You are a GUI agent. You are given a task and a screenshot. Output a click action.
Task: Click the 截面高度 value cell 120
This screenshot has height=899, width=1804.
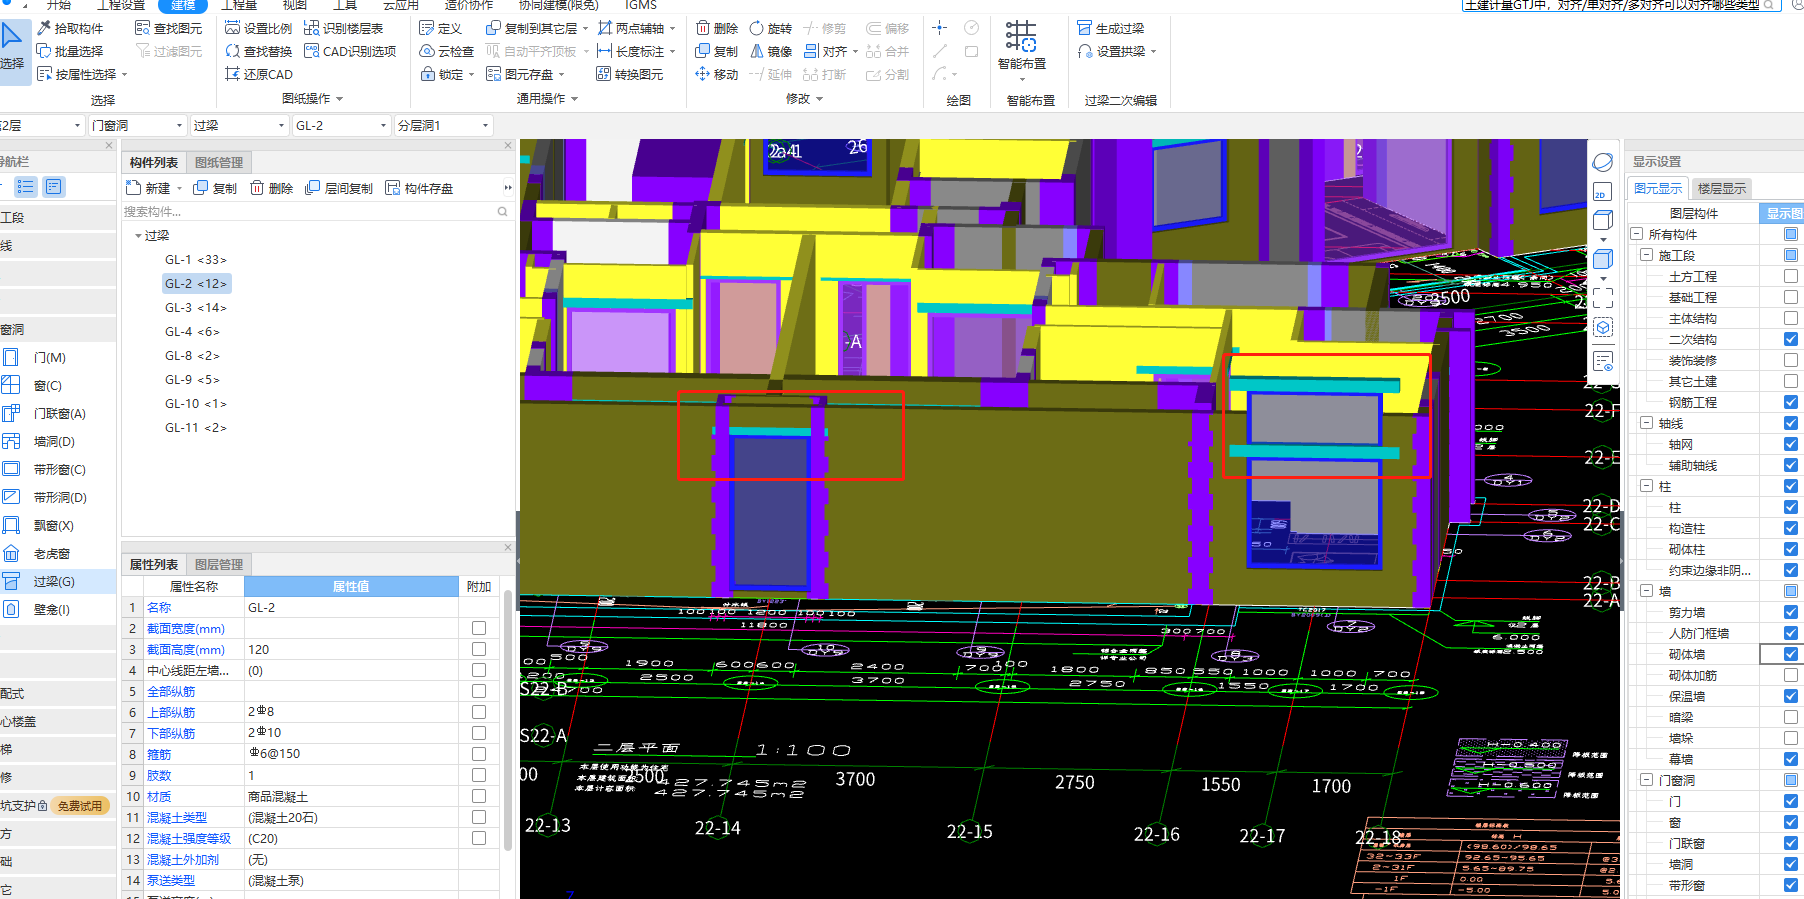(x=352, y=649)
